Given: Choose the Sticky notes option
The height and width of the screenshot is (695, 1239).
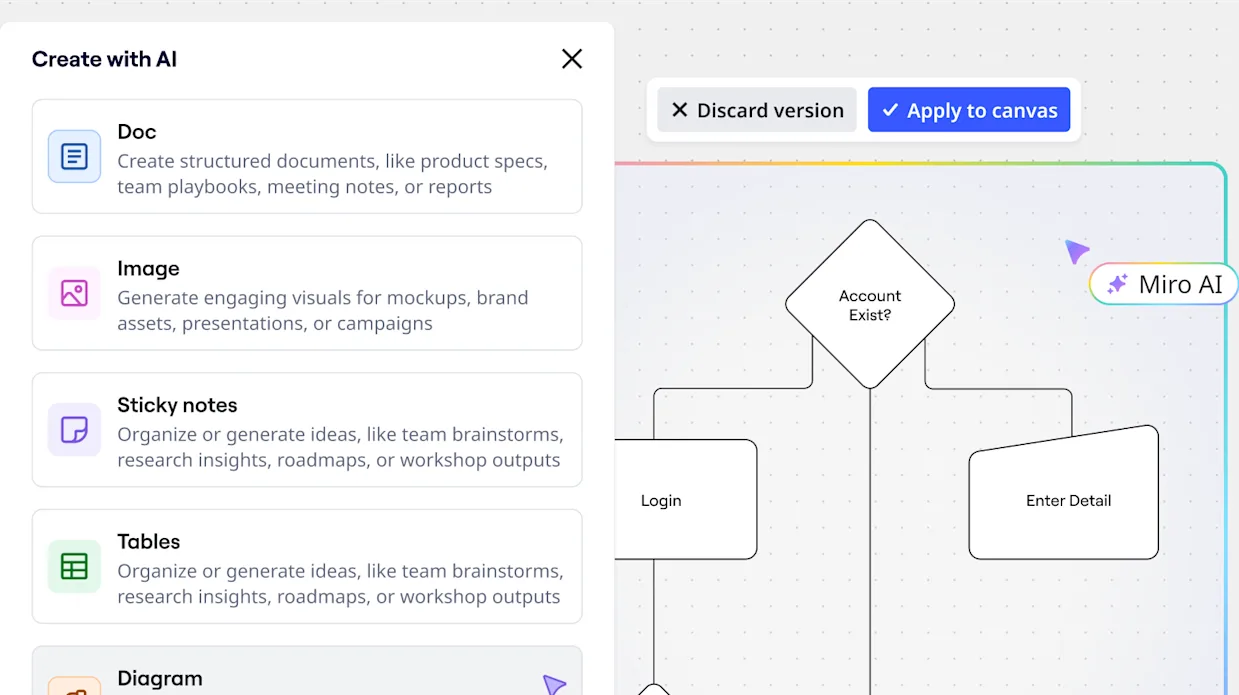Looking at the screenshot, I should point(307,430).
